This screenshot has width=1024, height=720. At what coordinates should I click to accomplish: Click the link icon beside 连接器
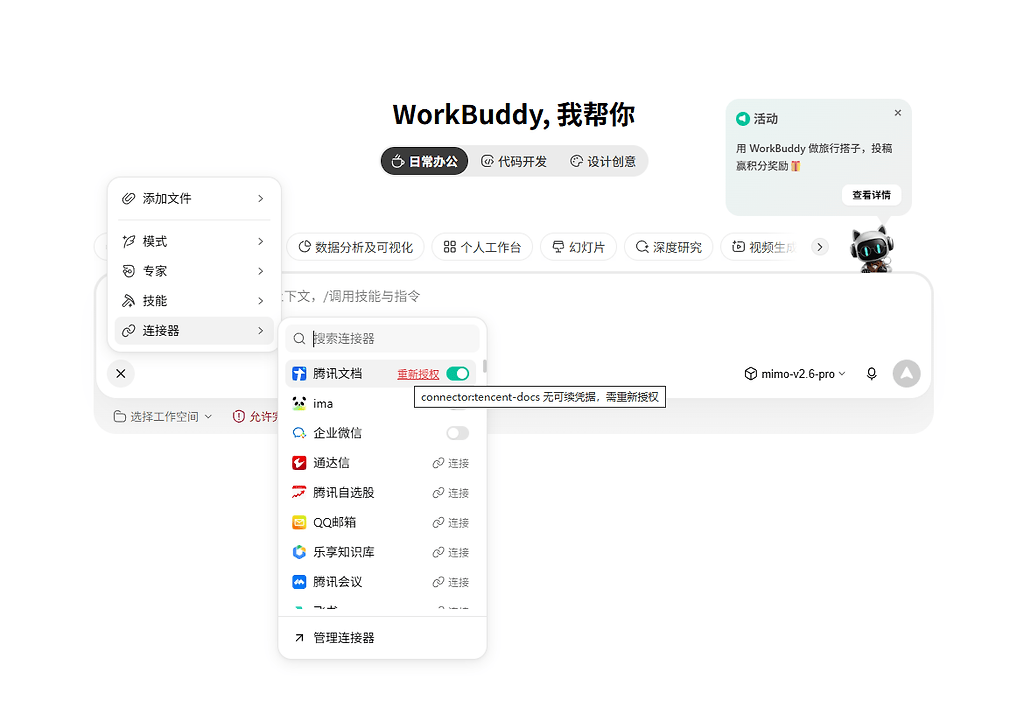pyautogui.click(x=129, y=331)
